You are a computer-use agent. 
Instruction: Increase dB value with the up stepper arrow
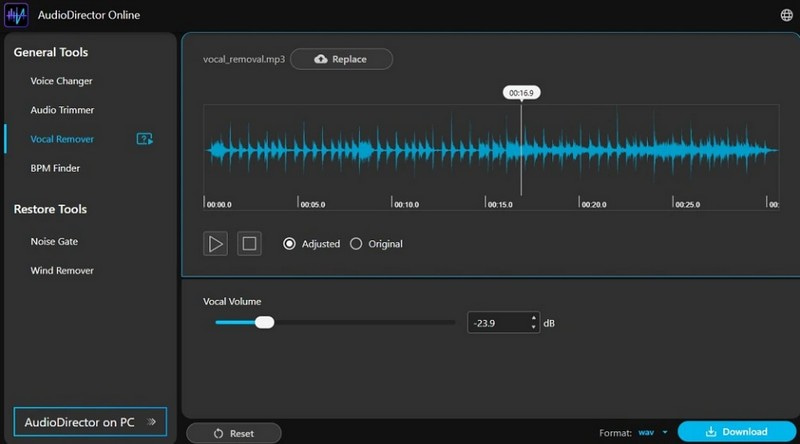[x=534, y=318]
